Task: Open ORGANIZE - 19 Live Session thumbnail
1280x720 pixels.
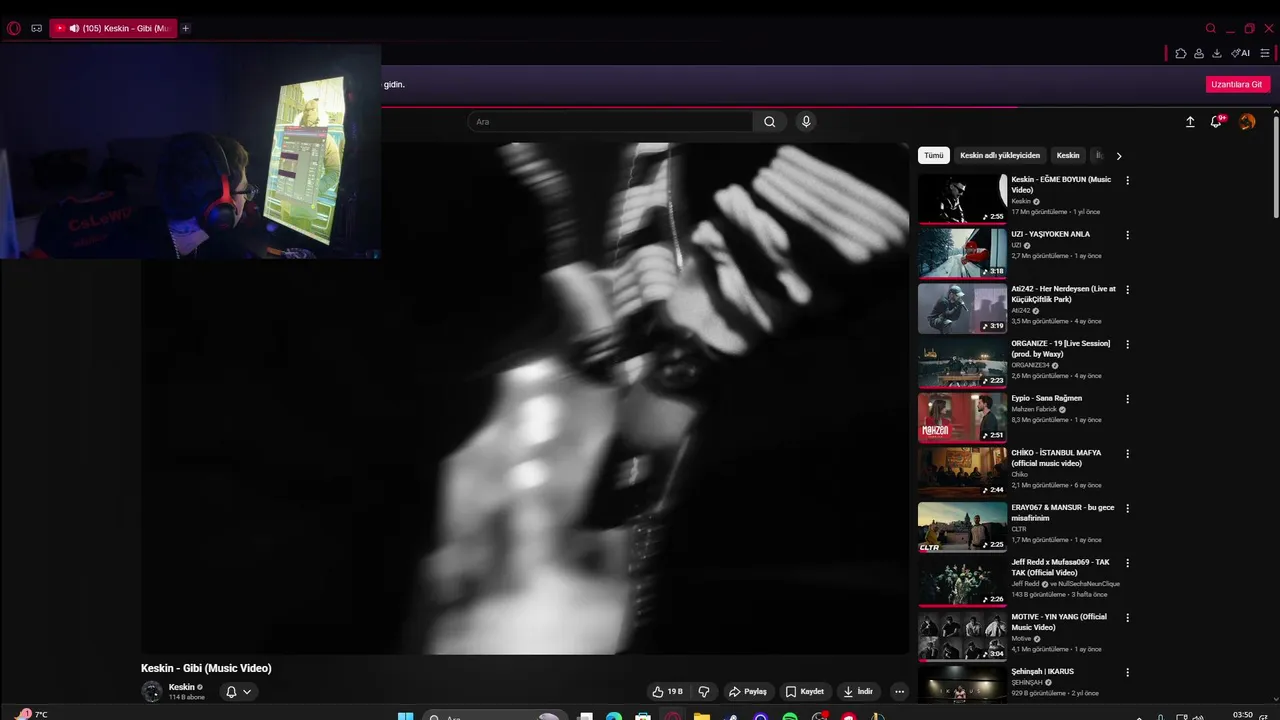Action: click(x=962, y=363)
